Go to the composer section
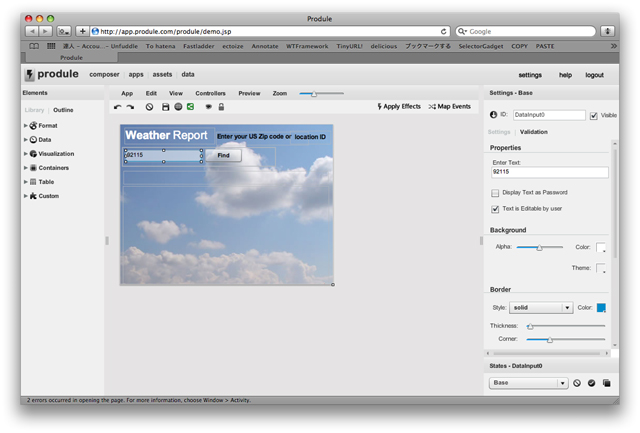The image size is (640, 433). coord(104,75)
